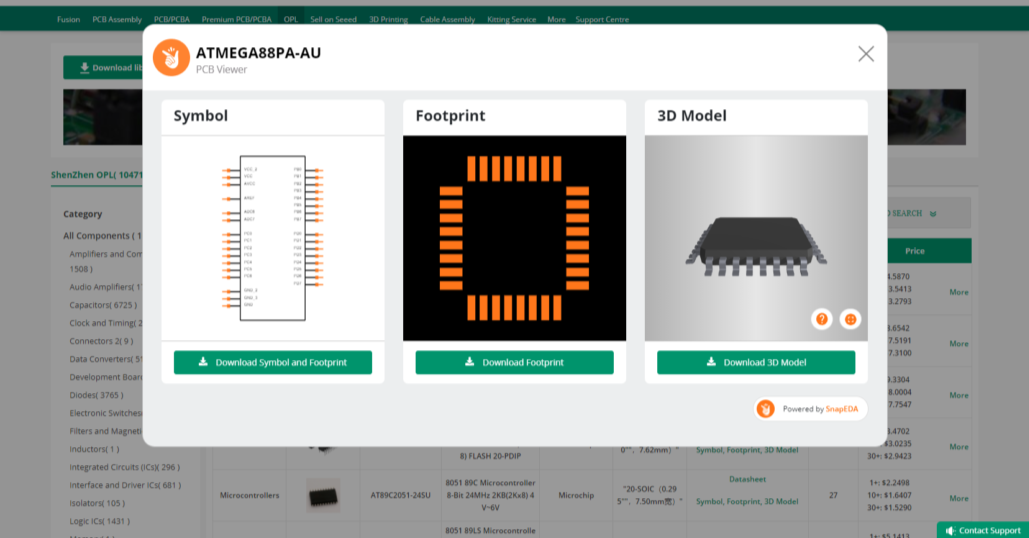Click the Download Footprint button

click(514, 362)
